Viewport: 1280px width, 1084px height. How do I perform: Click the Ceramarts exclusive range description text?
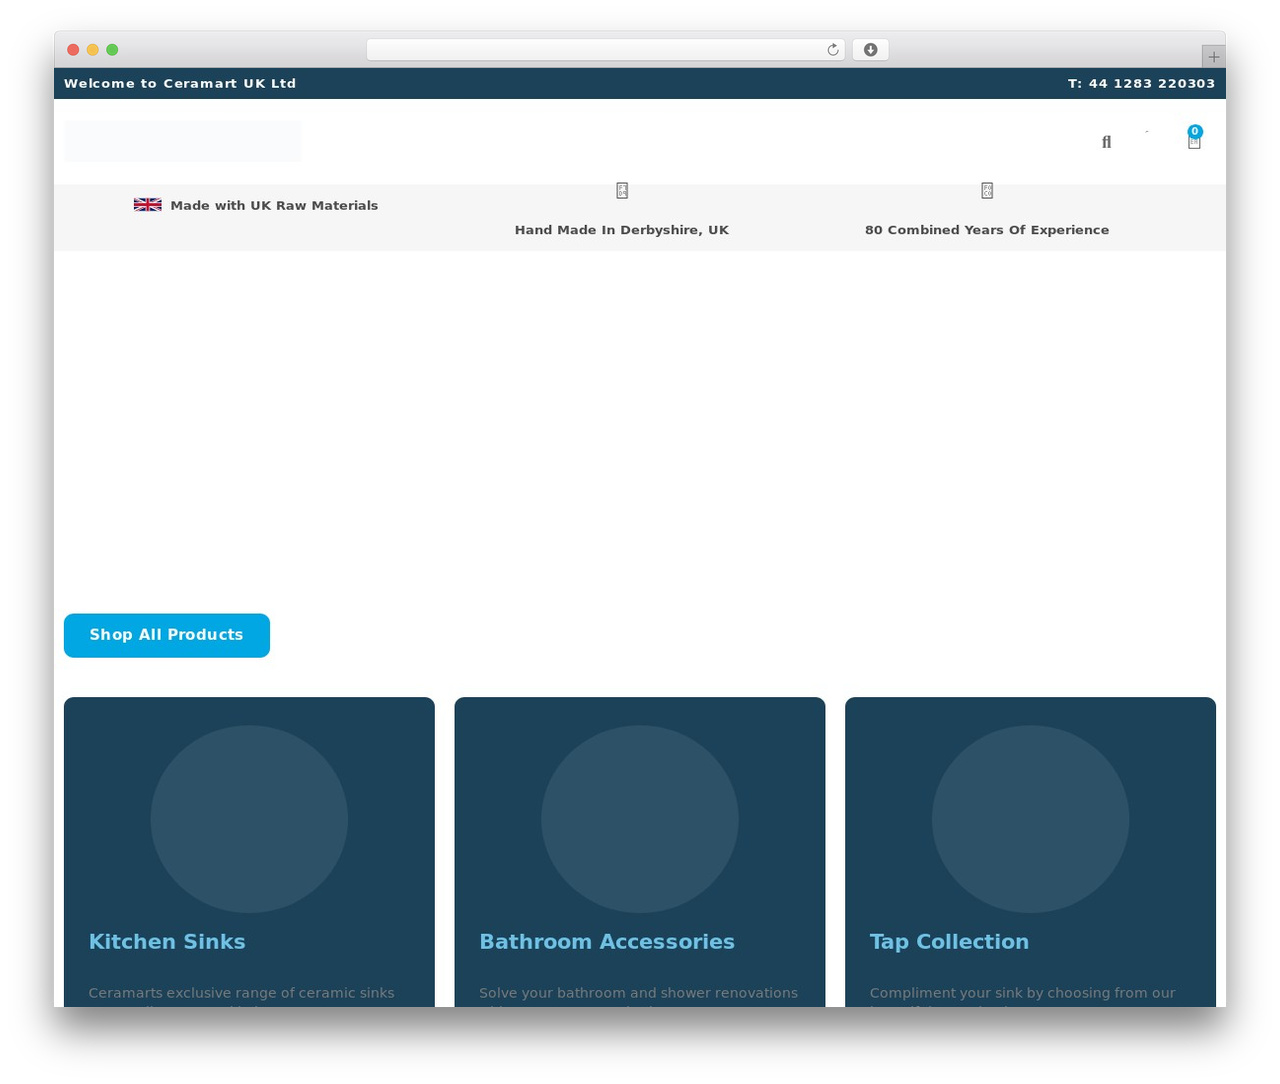(x=241, y=994)
